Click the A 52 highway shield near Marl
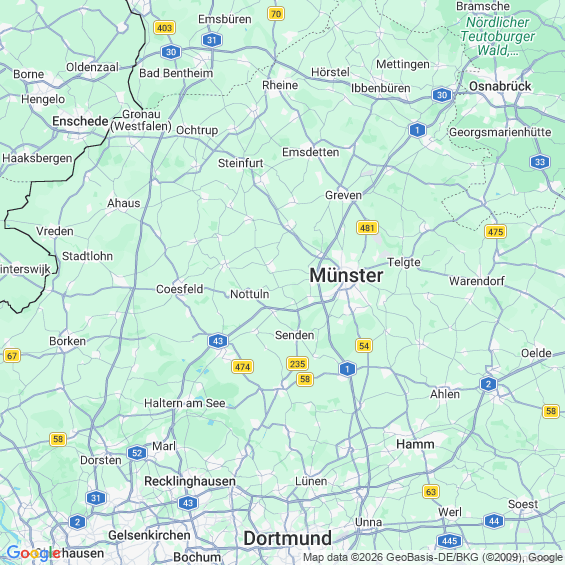This screenshot has height=565, width=565. click(x=137, y=453)
